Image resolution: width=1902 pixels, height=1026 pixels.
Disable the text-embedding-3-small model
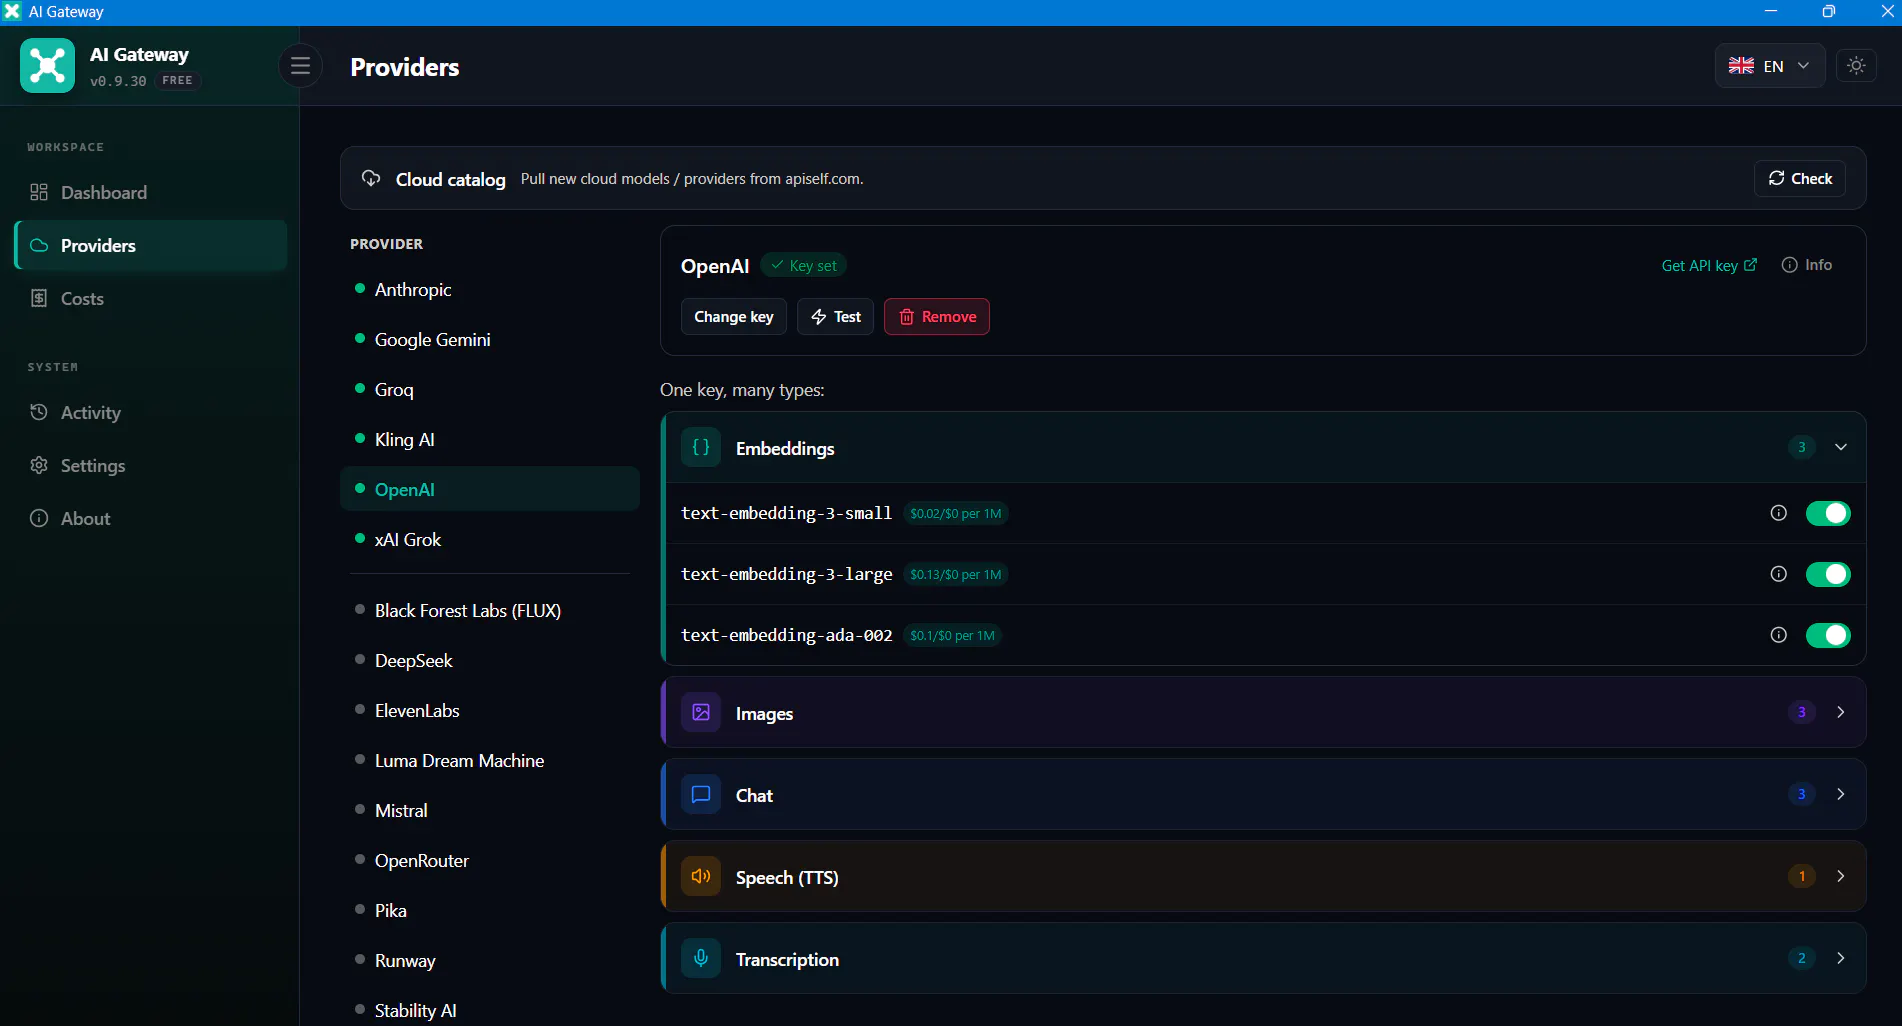[1828, 513]
